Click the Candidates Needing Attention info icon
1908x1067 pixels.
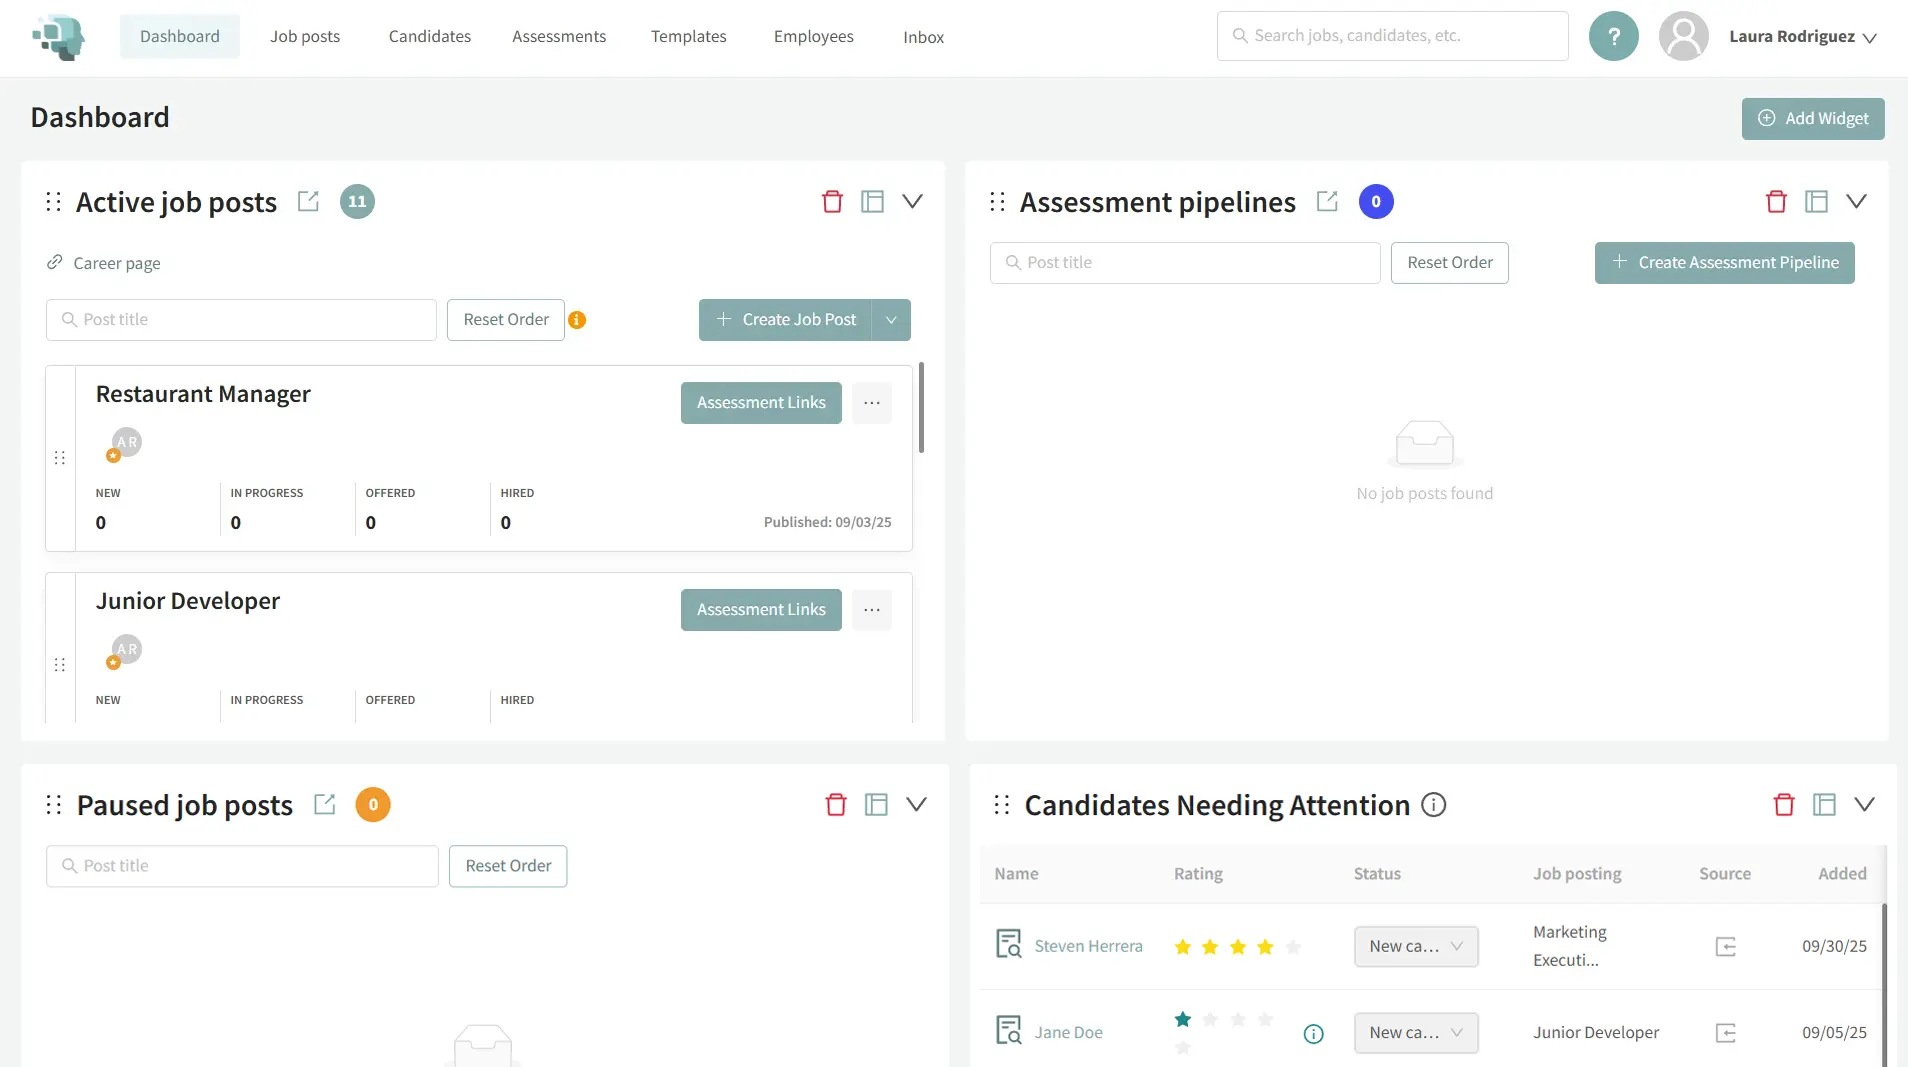click(x=1433, y=805)
